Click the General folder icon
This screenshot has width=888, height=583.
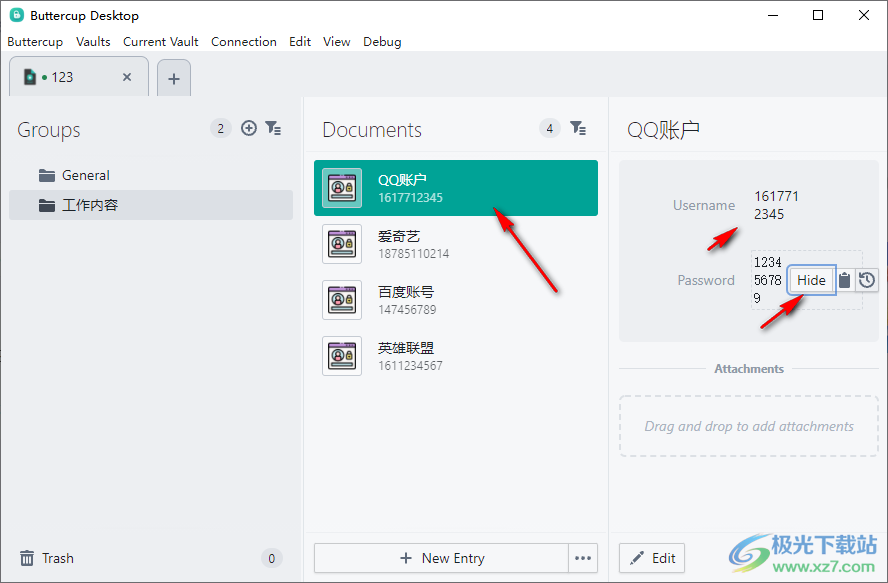(46, 176)
